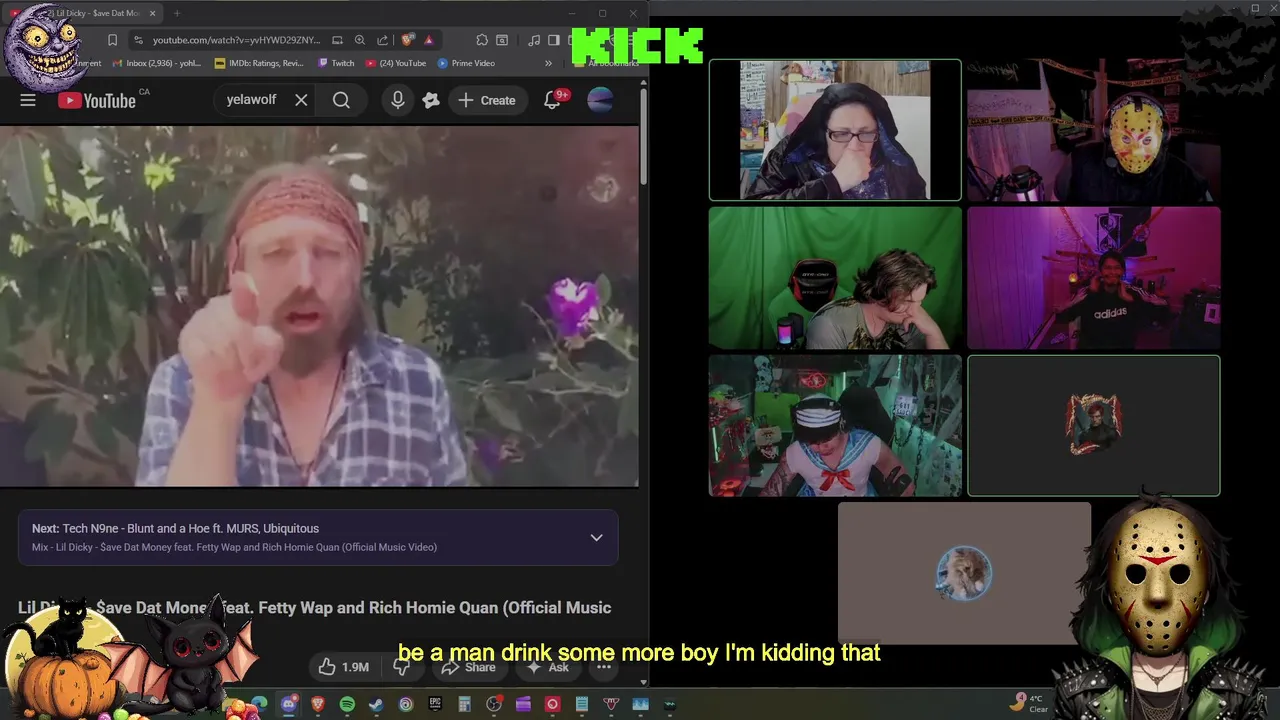
Task: Open Brave browser from the taskbar
Action: point(318,704)
